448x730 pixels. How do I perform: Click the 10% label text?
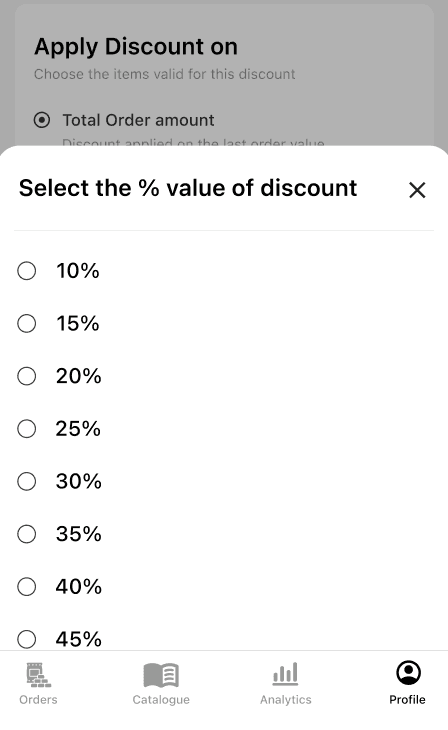tap(78, 270)
